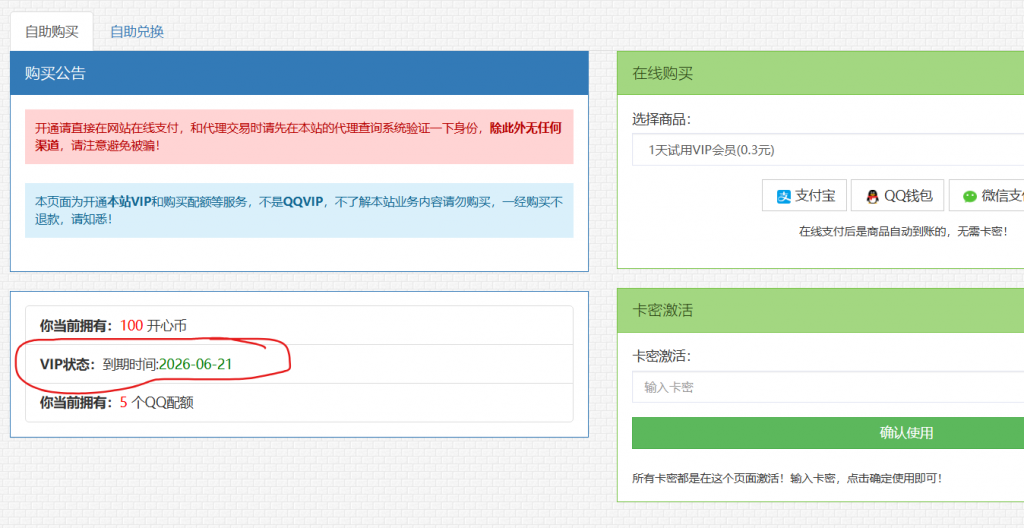Click the 选择商品 field label

pos(662,119)
